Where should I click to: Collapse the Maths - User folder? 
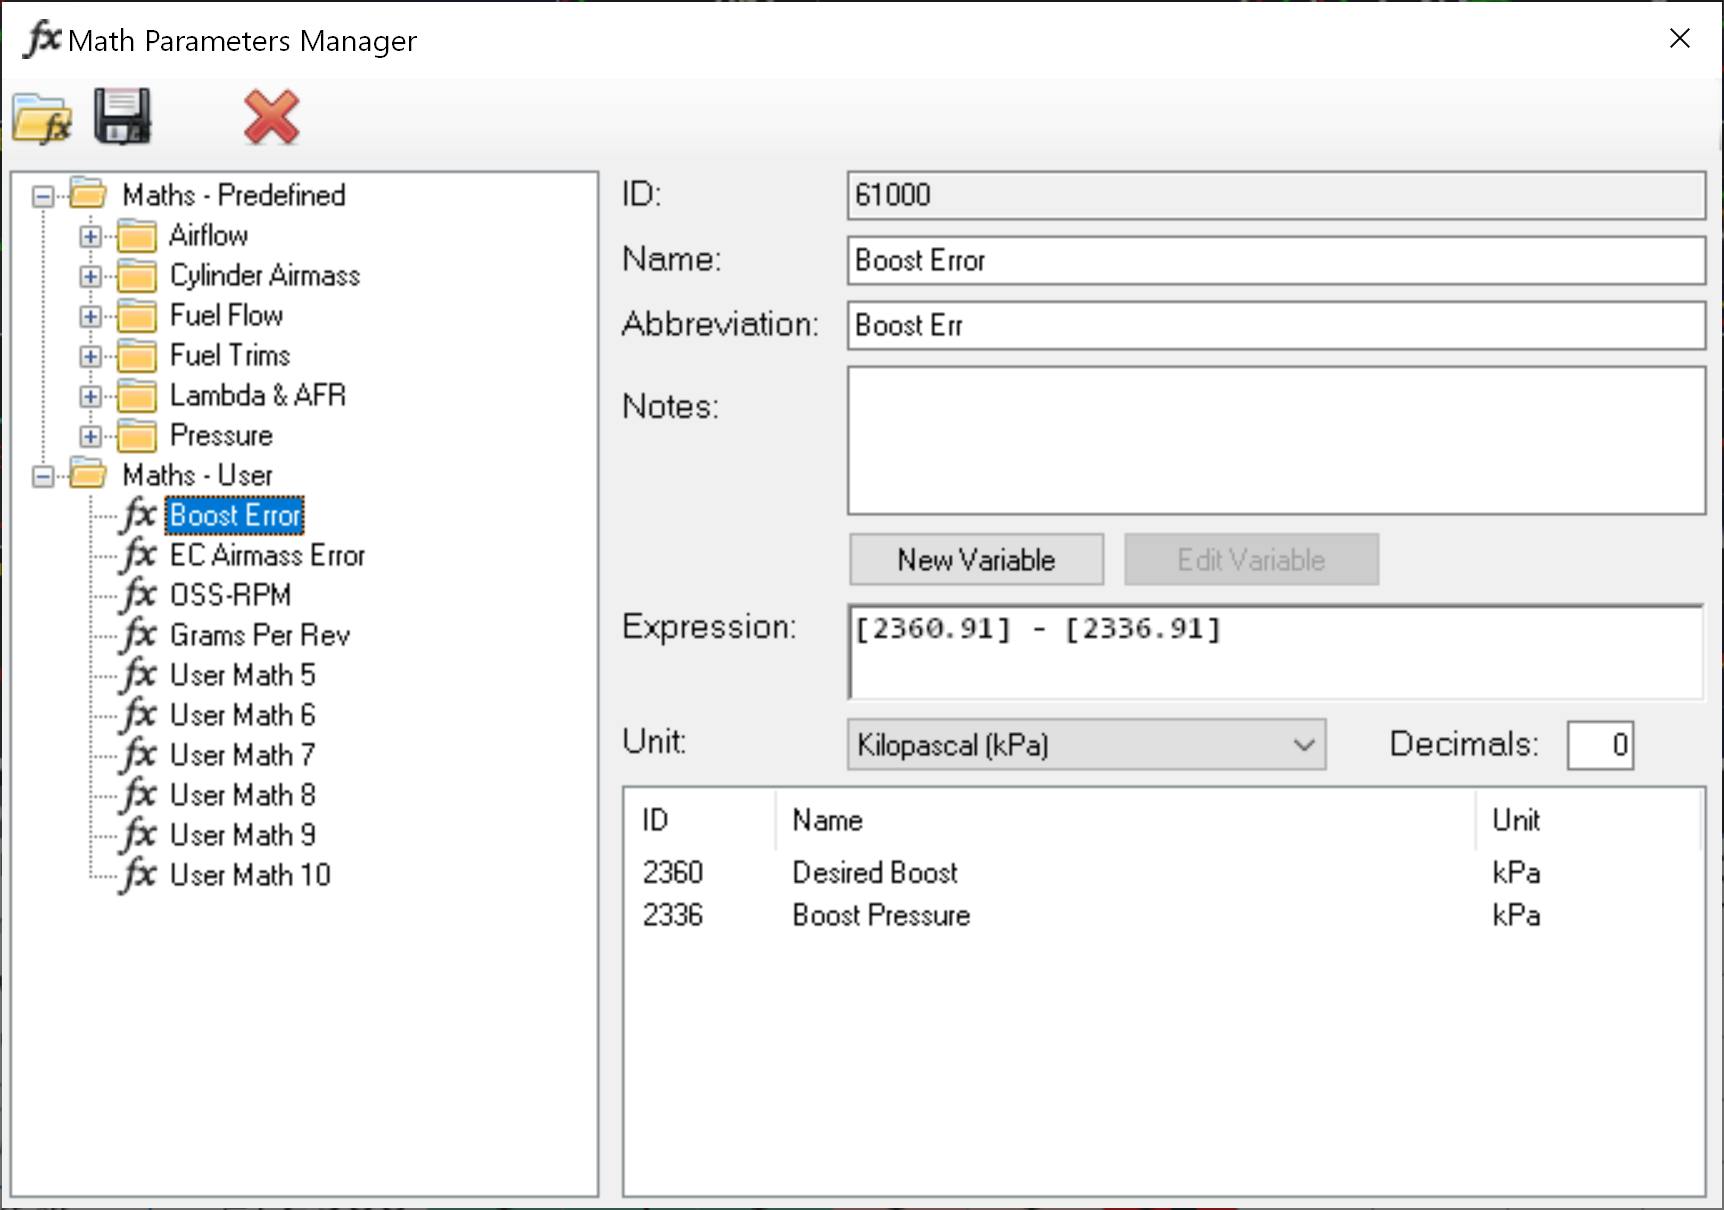(x=41, y=475)
